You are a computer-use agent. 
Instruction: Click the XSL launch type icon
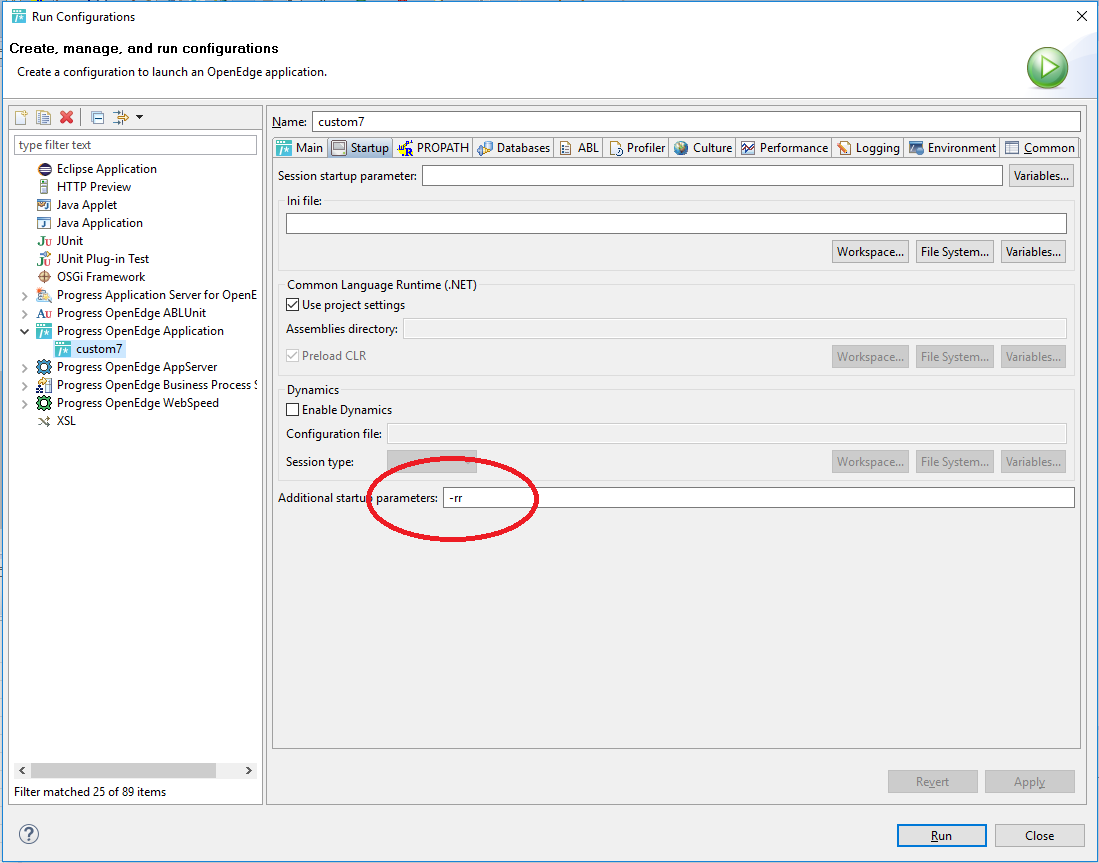(44, 421)
